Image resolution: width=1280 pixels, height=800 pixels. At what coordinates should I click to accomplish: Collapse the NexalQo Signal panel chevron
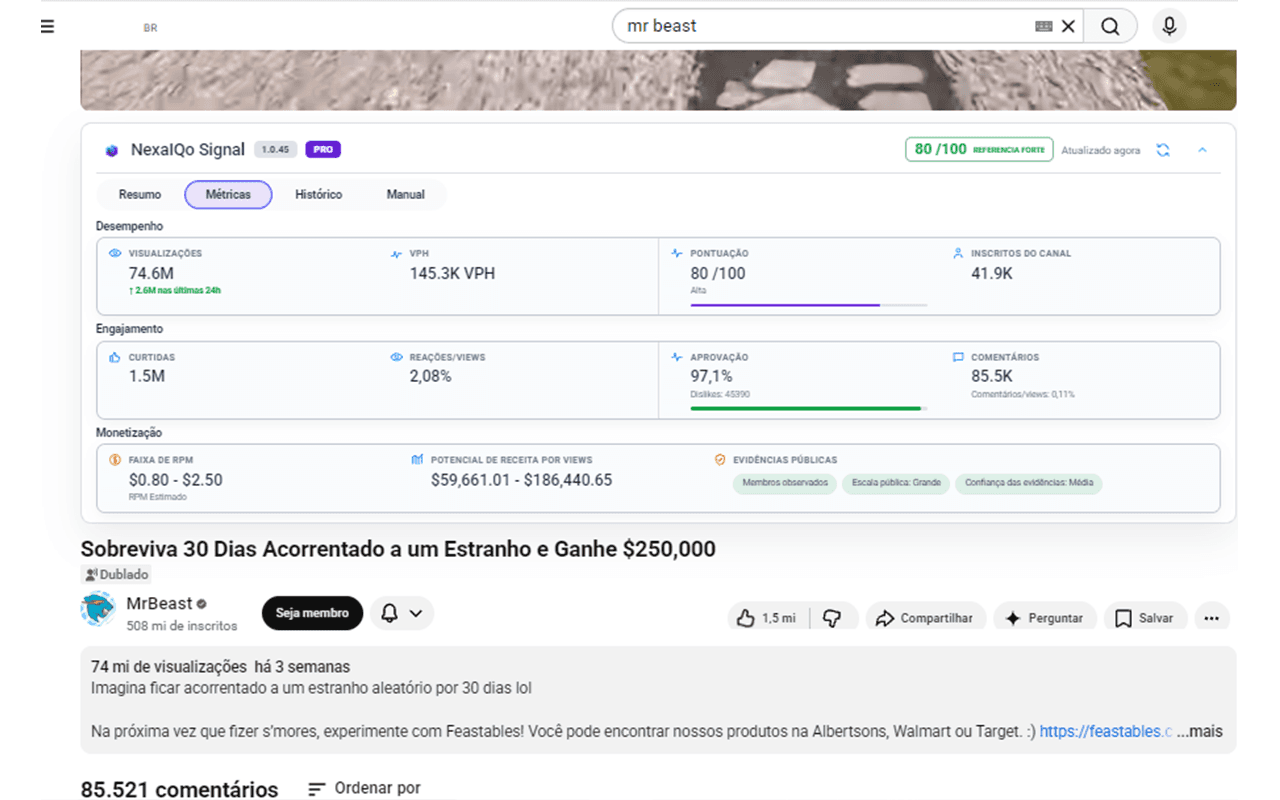point(1202,150)
